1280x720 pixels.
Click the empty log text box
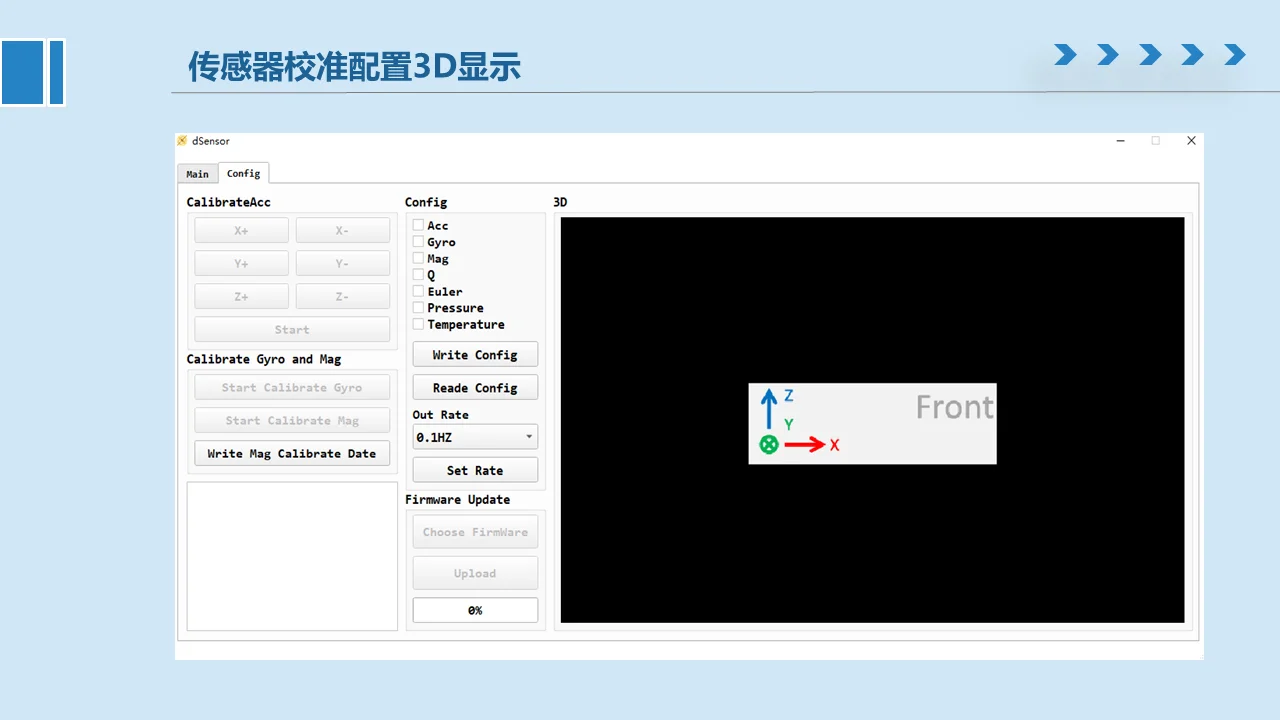[292, 556]
